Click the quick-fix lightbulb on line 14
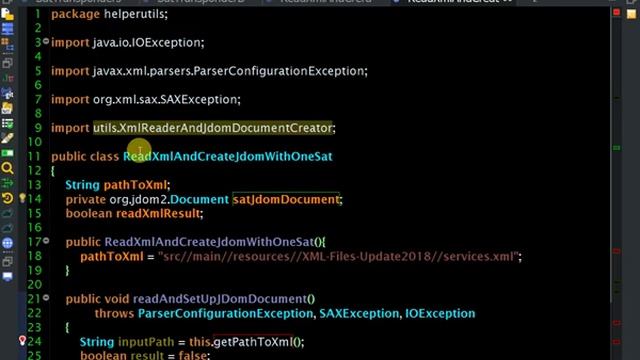Screen dimensions: 640x360 [22, 198]
